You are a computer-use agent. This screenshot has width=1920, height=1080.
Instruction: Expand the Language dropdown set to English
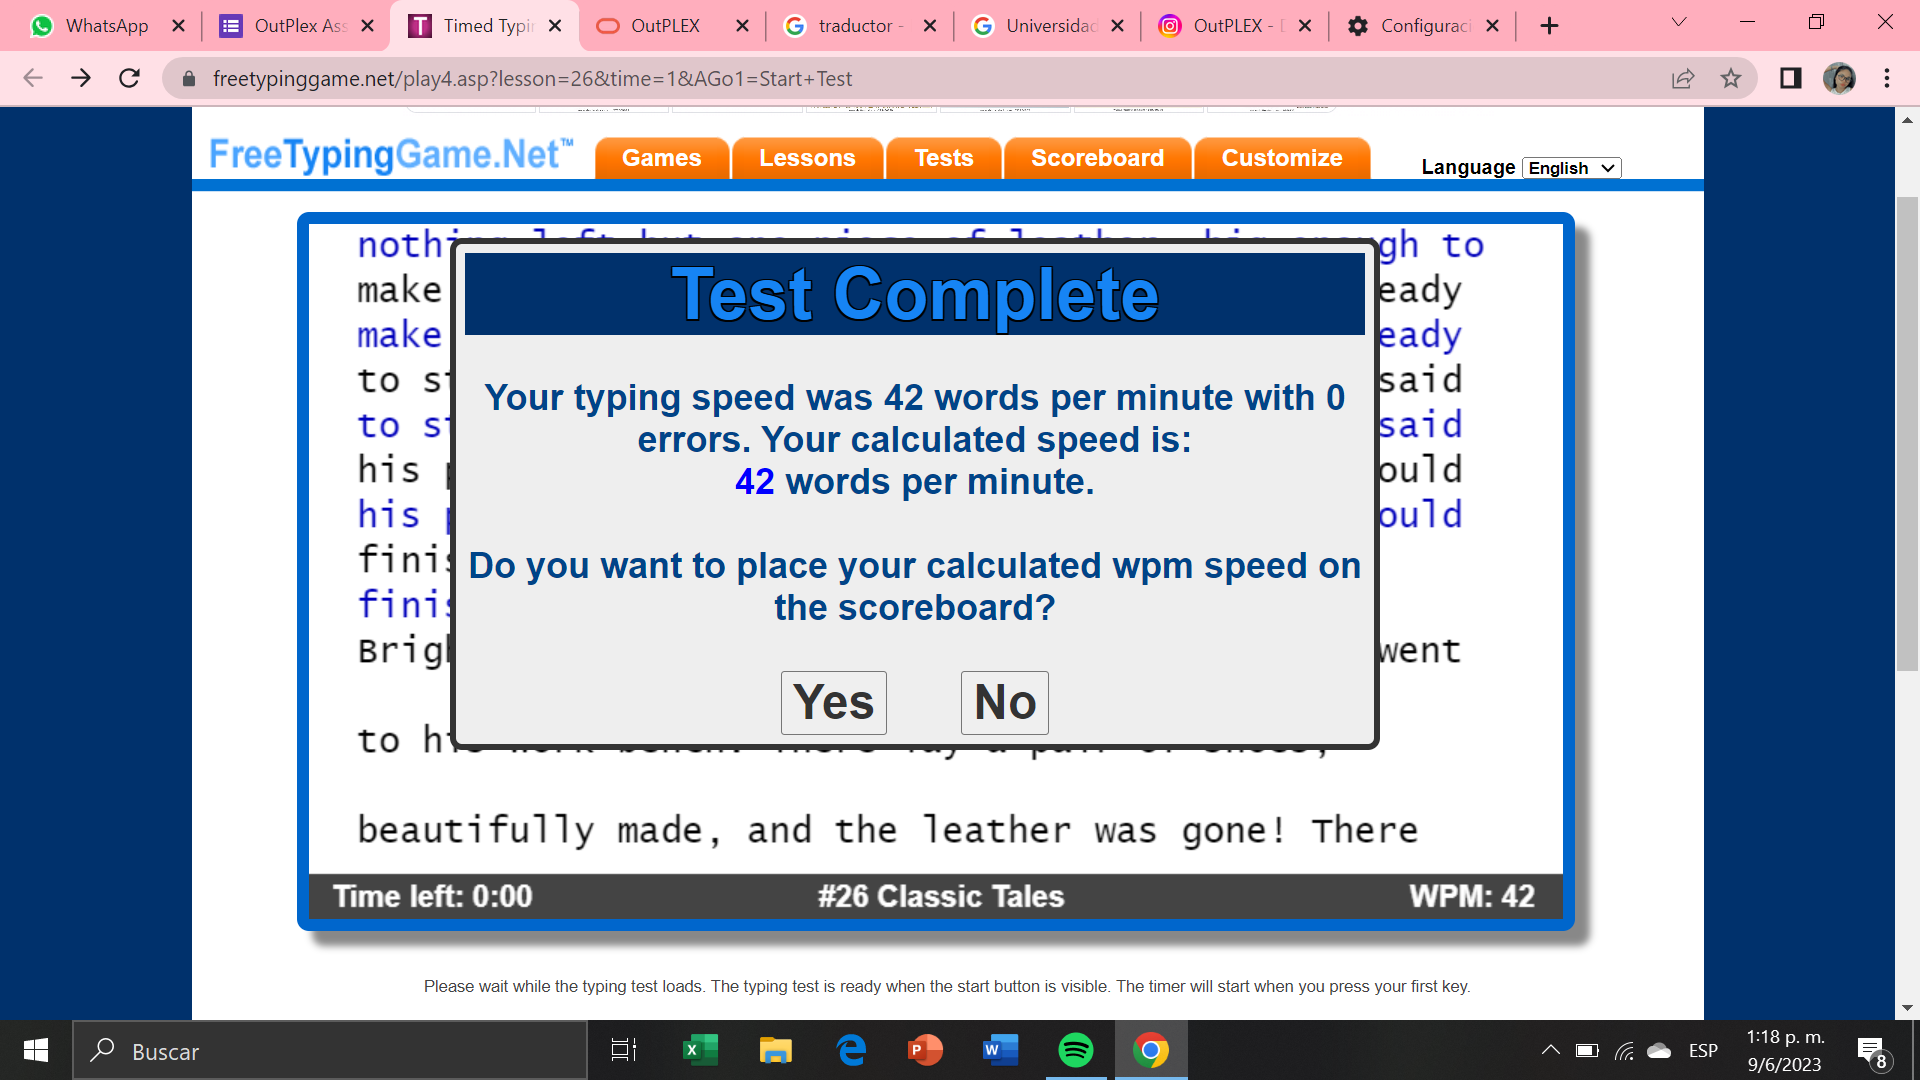[1571, 168]
